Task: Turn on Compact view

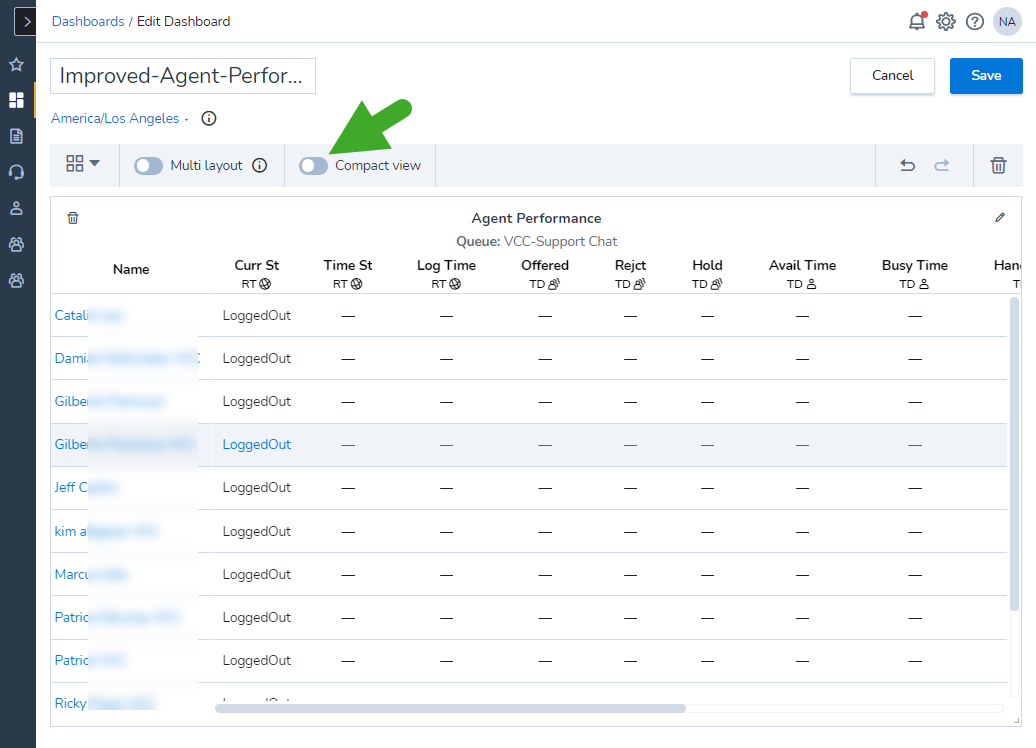Action: pyautogui.click(x=313, y=165)
